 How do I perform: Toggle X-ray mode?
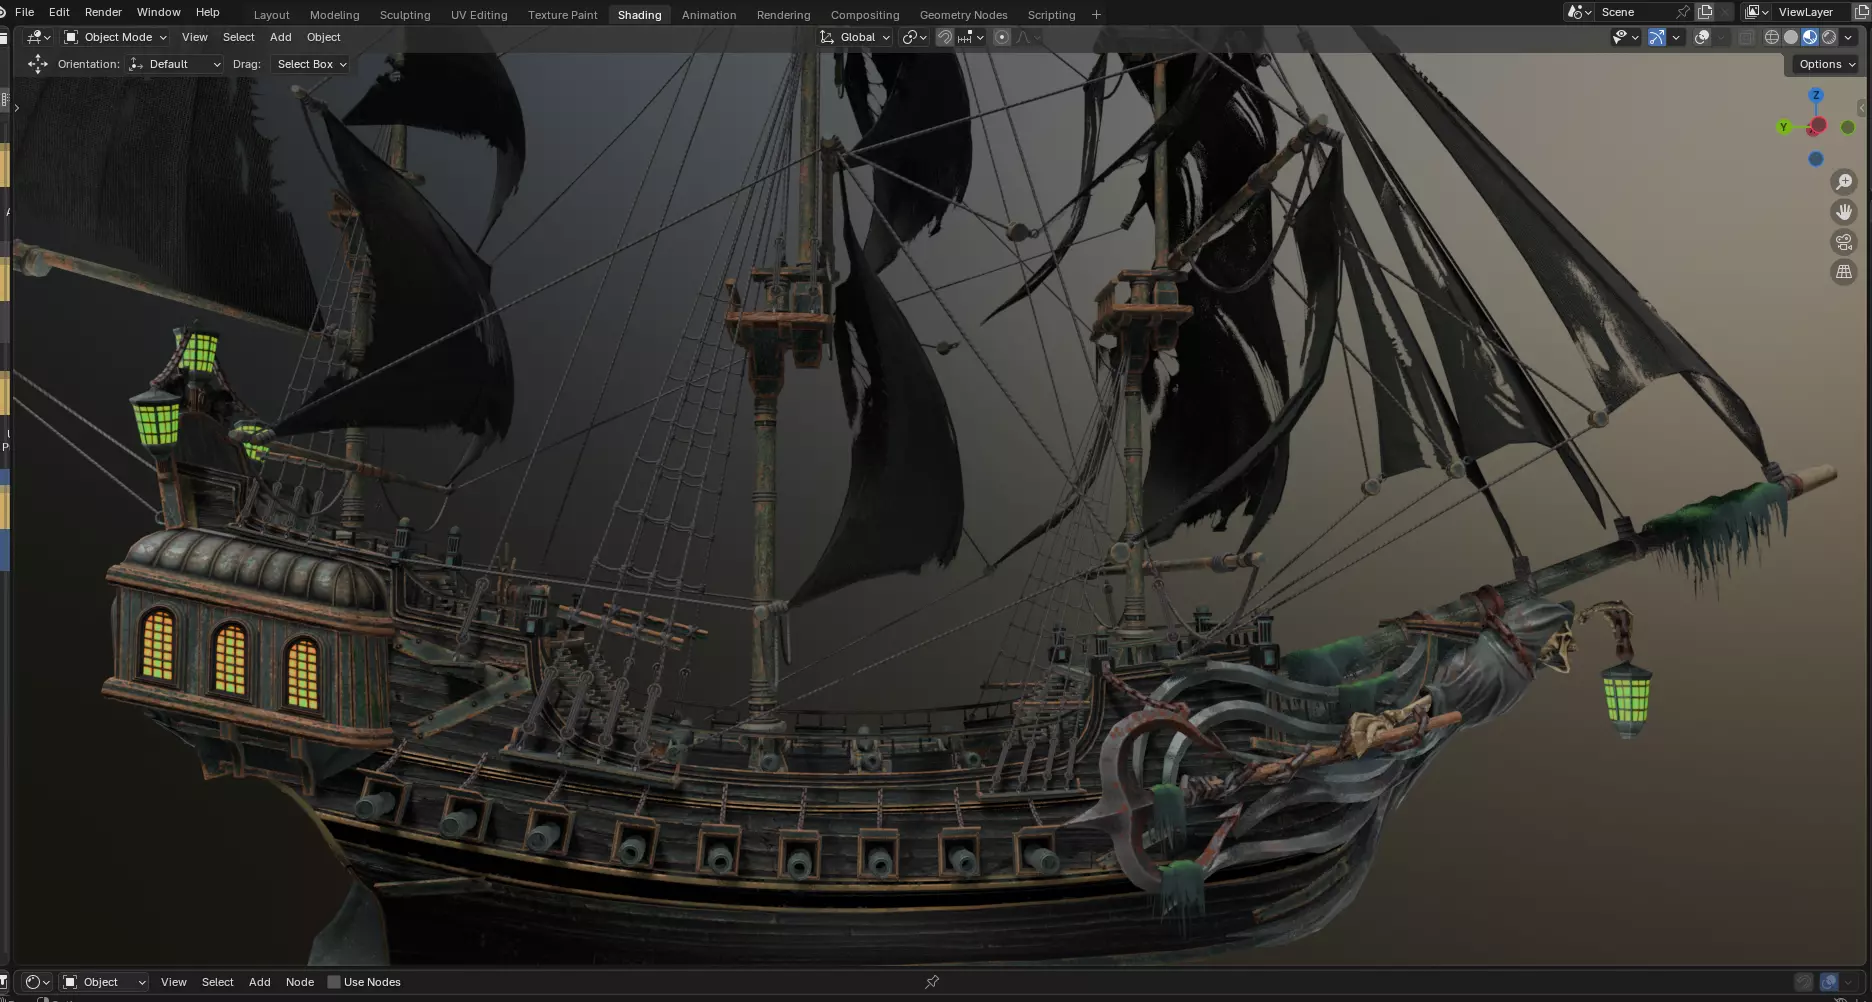(x=1746, y=37)
